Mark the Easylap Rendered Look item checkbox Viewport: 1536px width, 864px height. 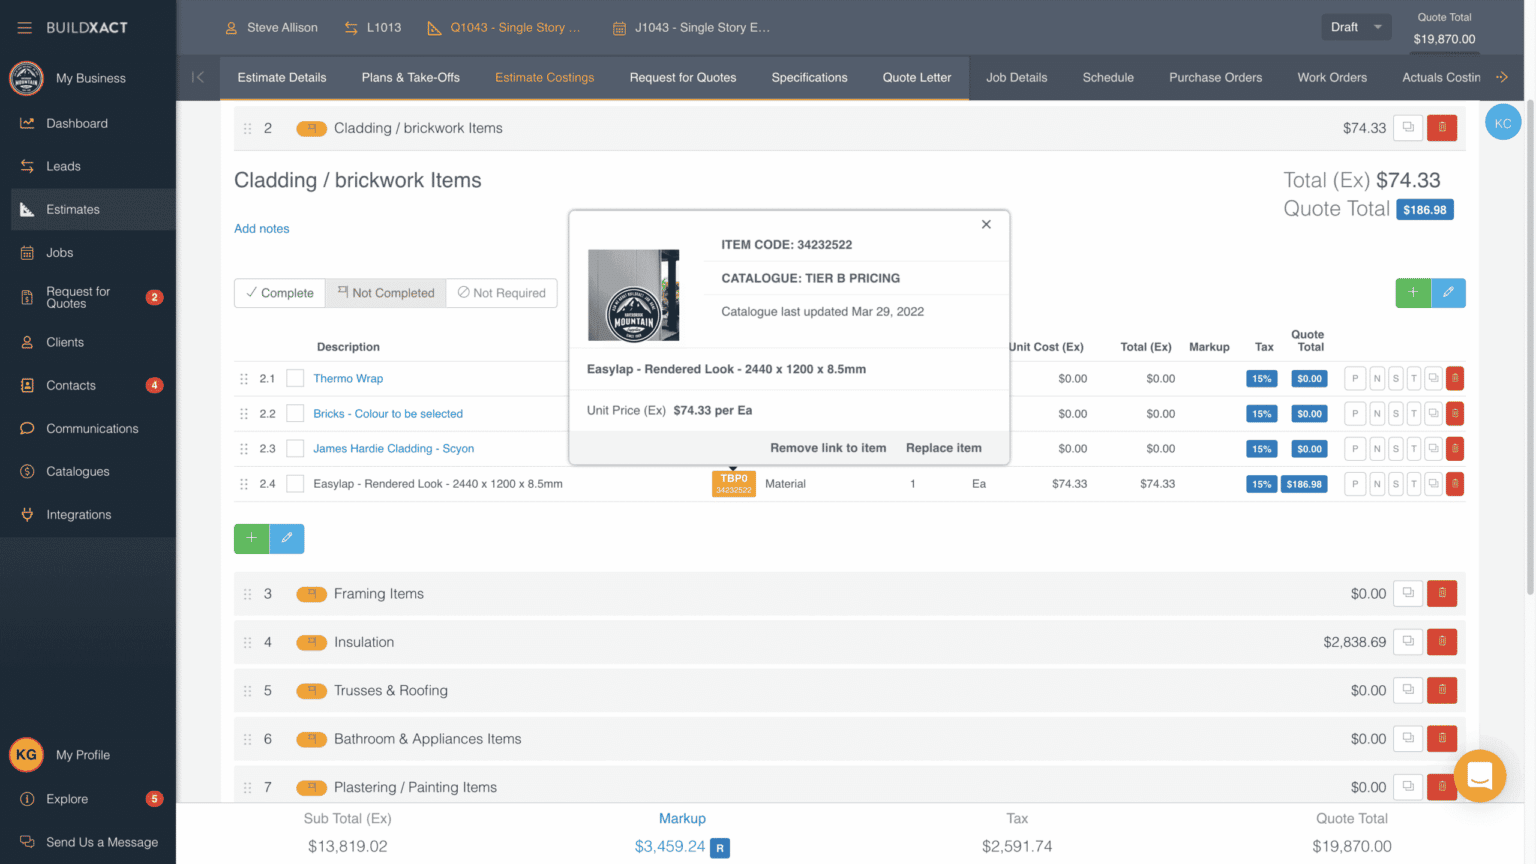(295, 483)
